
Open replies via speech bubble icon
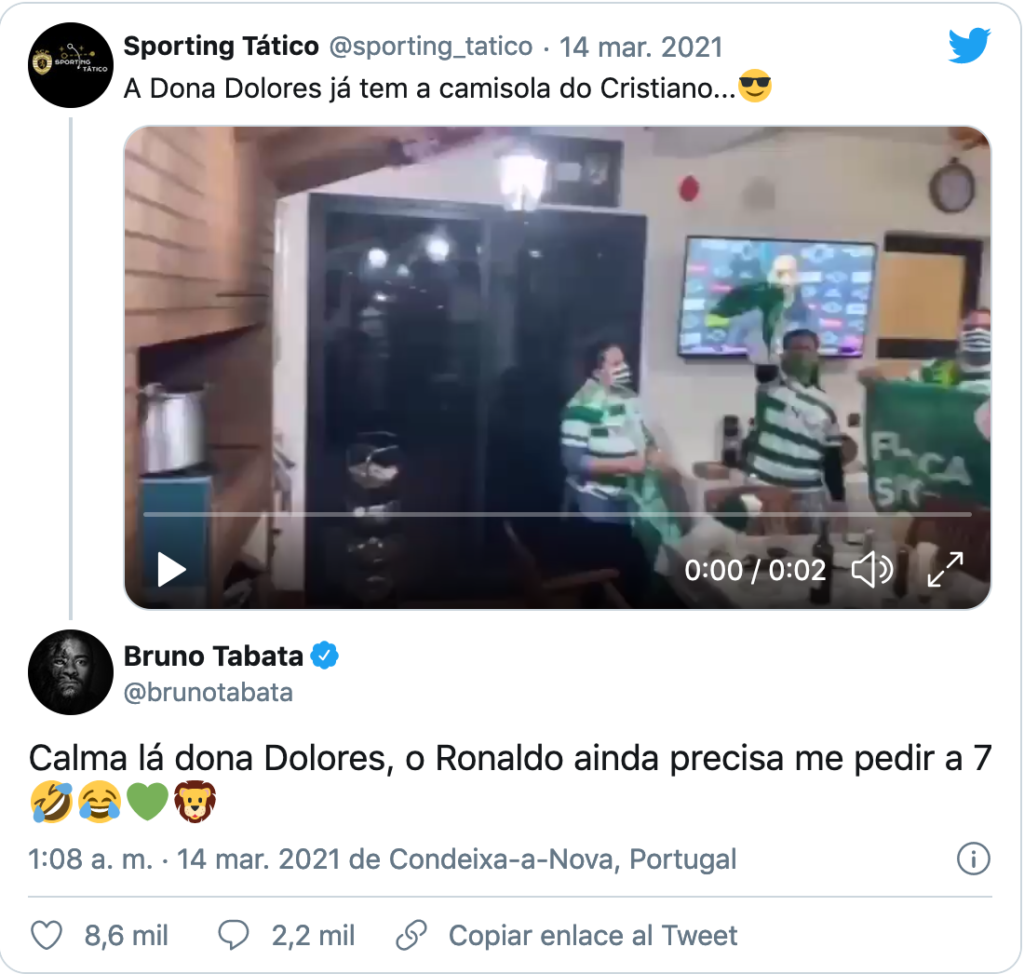233,935
